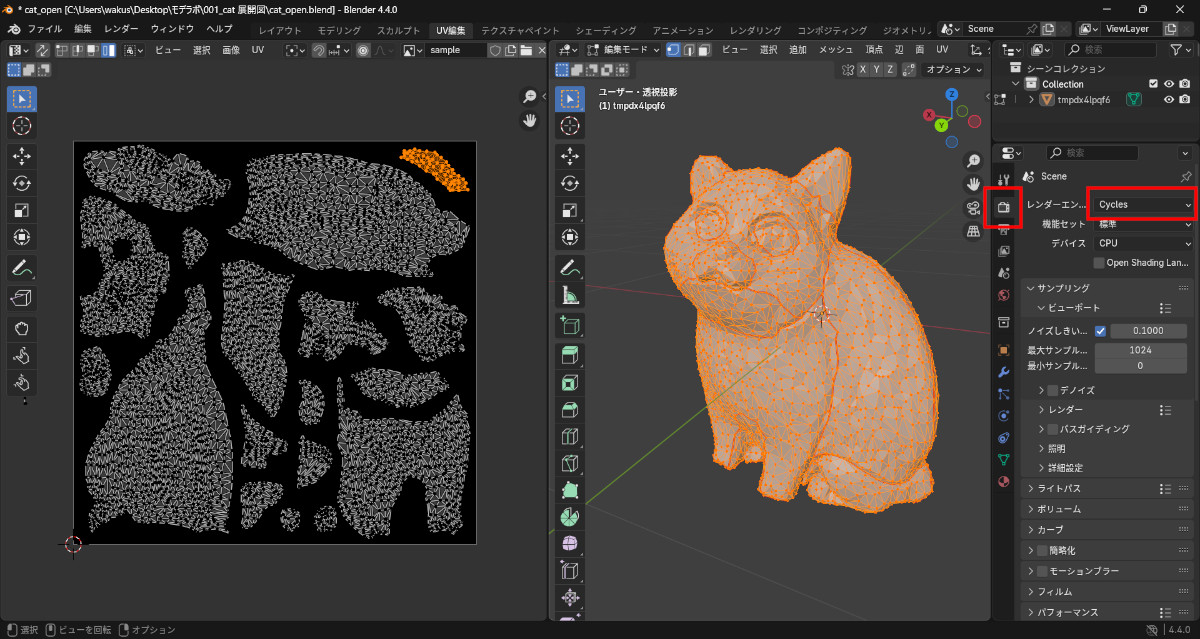Enable the Path Guiding checkbox
The image size is (1200, 639).
[x=1052, y=429]
